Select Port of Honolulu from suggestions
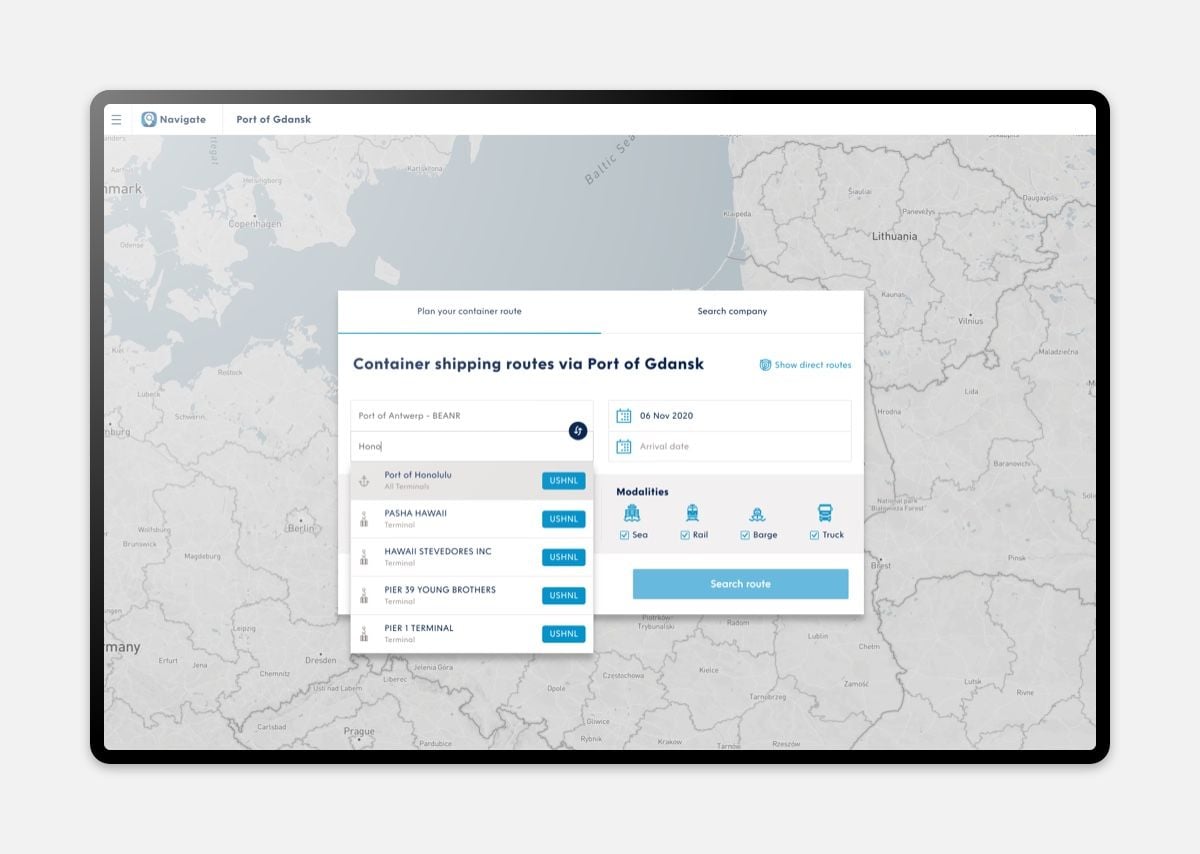This screenshot has width=1200, height=854. pos(472,481)
